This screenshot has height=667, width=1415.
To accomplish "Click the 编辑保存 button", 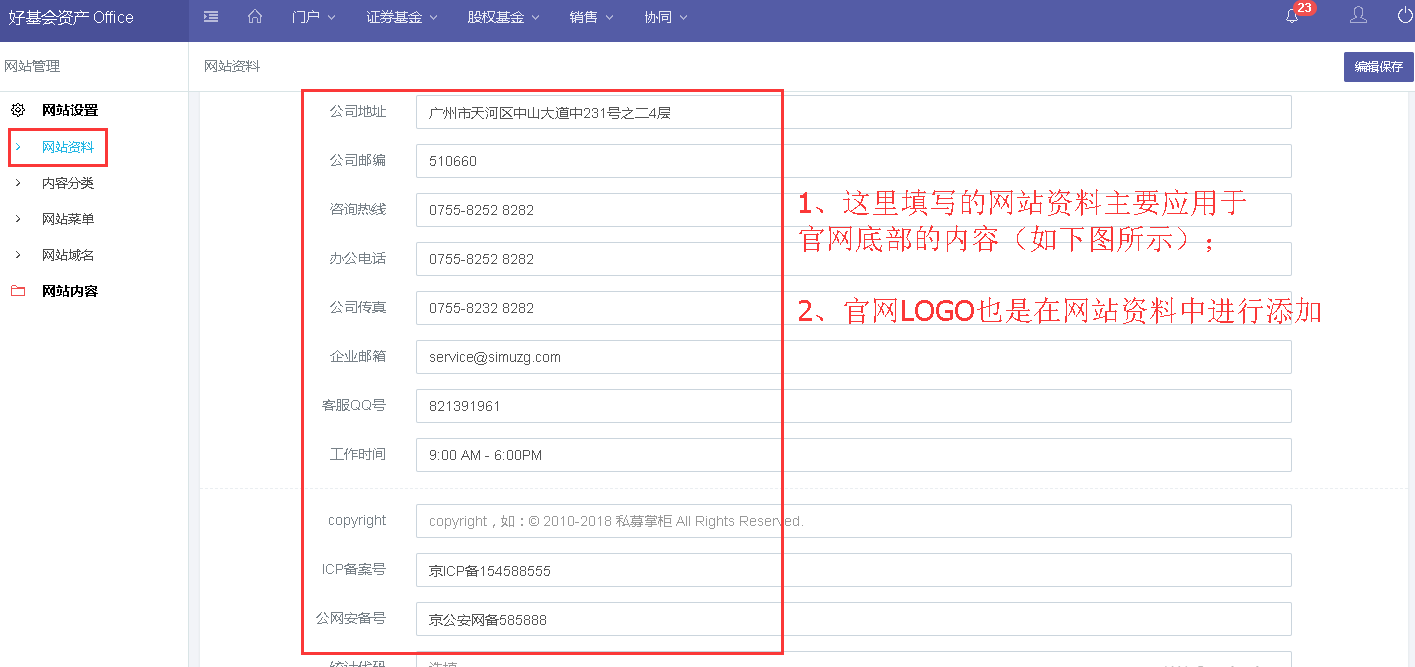I will point(1378,66).
